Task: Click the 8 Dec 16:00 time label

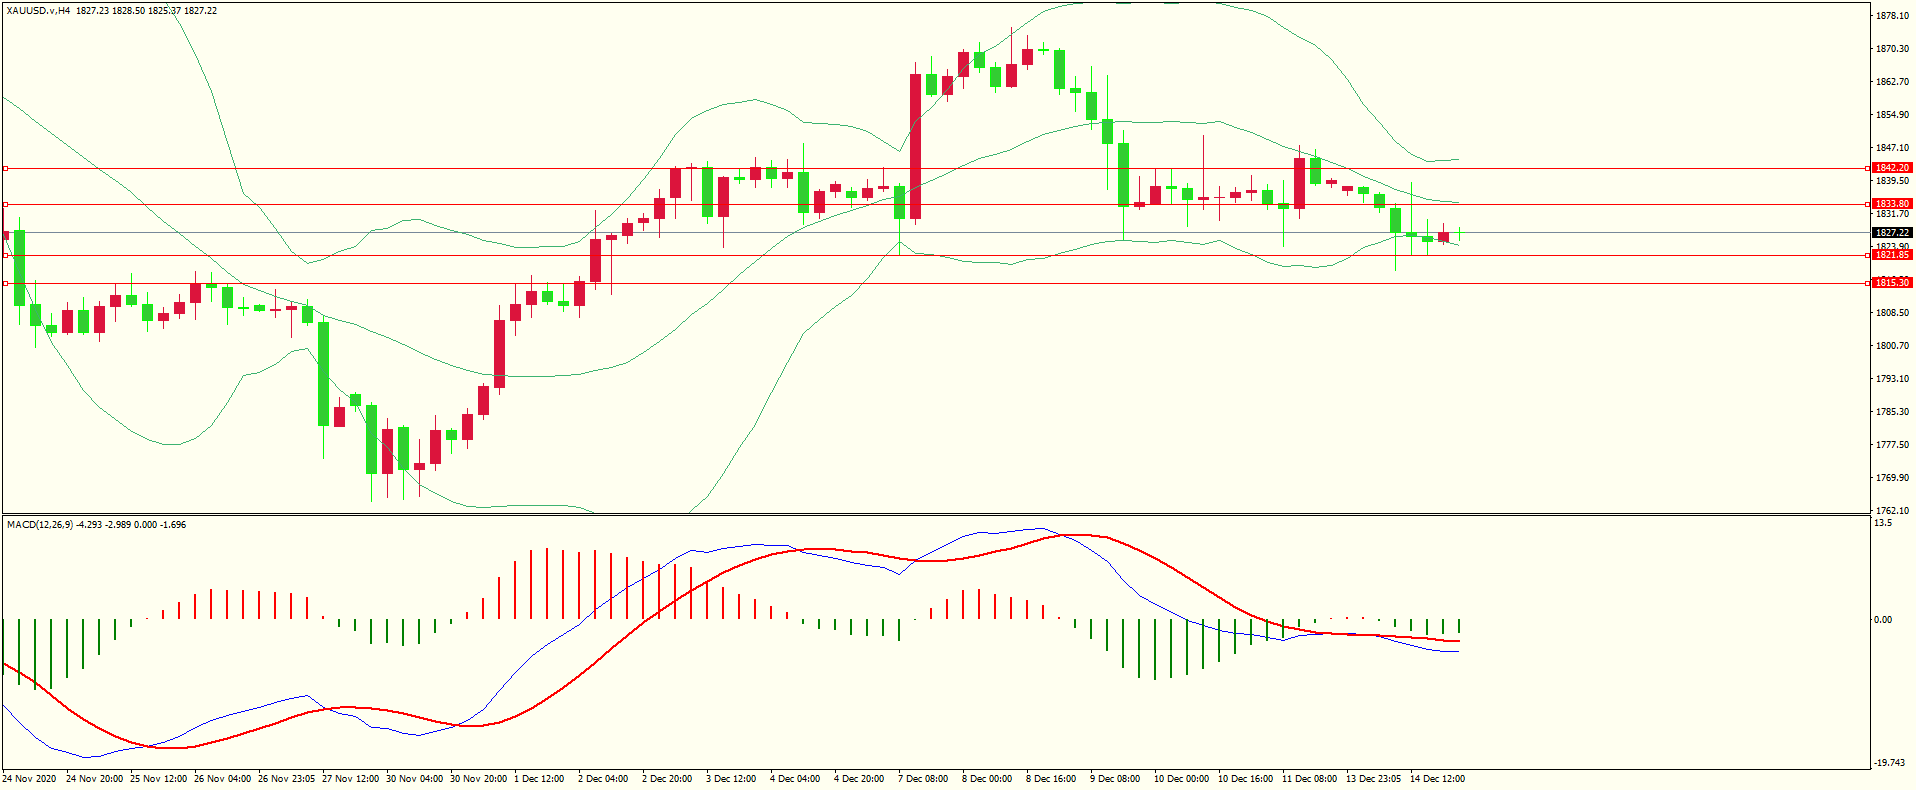Action: pos(1051,779)
